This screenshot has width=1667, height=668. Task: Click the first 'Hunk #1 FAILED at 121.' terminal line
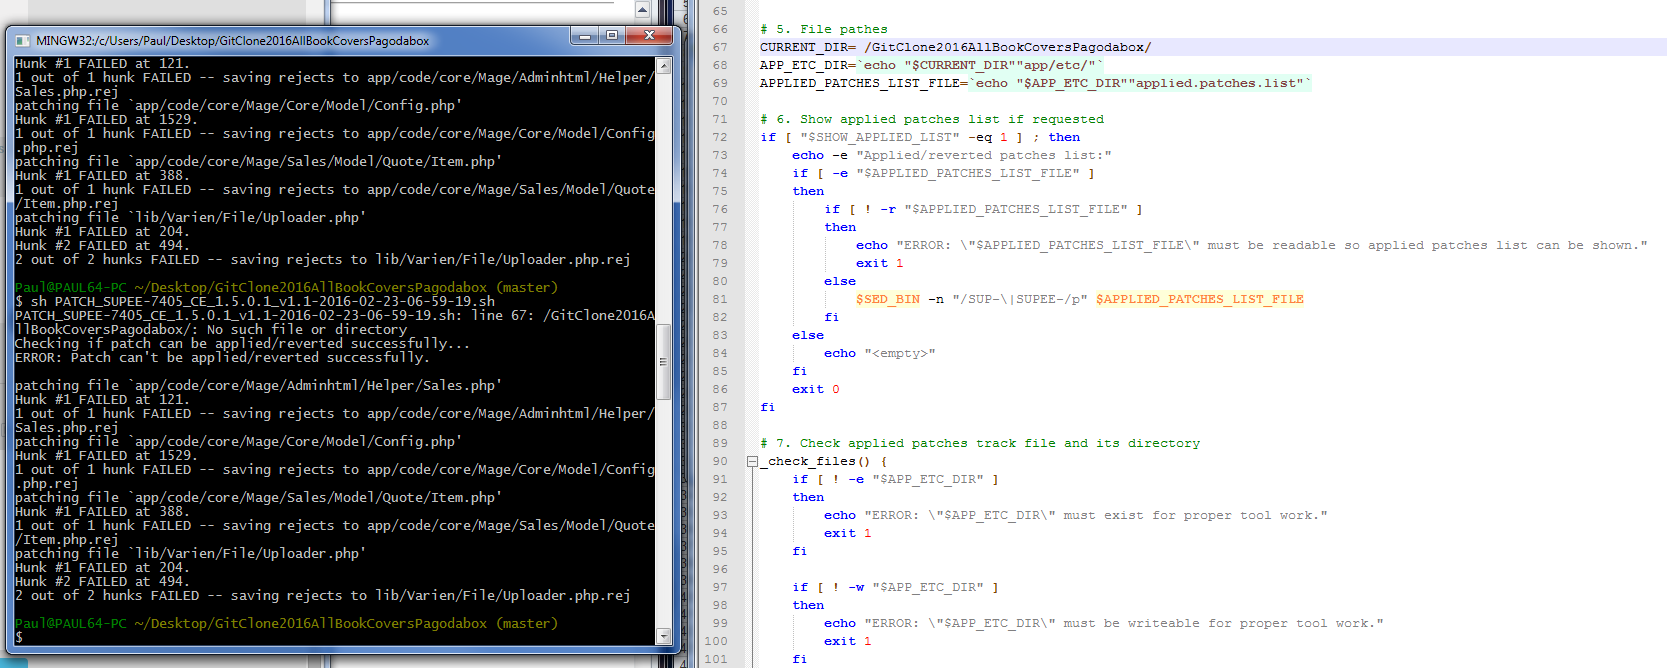tap(102, 63)
